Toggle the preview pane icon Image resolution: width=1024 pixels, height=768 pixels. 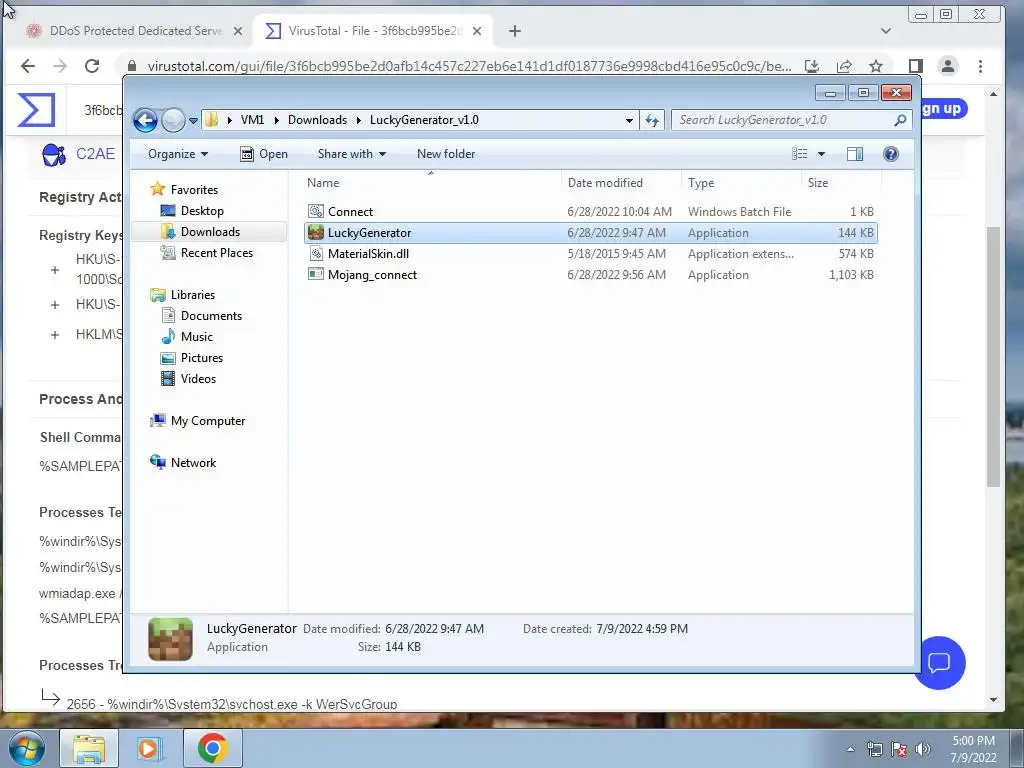pyautogui.click(x=855, y=154)
